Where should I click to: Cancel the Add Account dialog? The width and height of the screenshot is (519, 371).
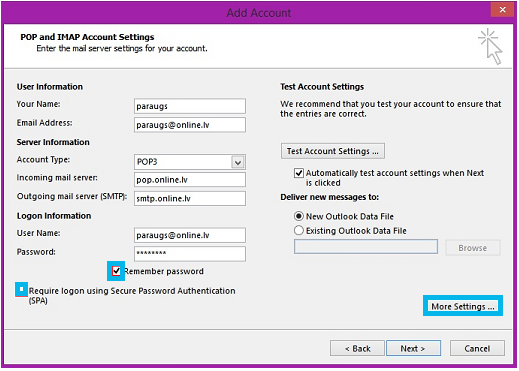[x=477, y=348]
